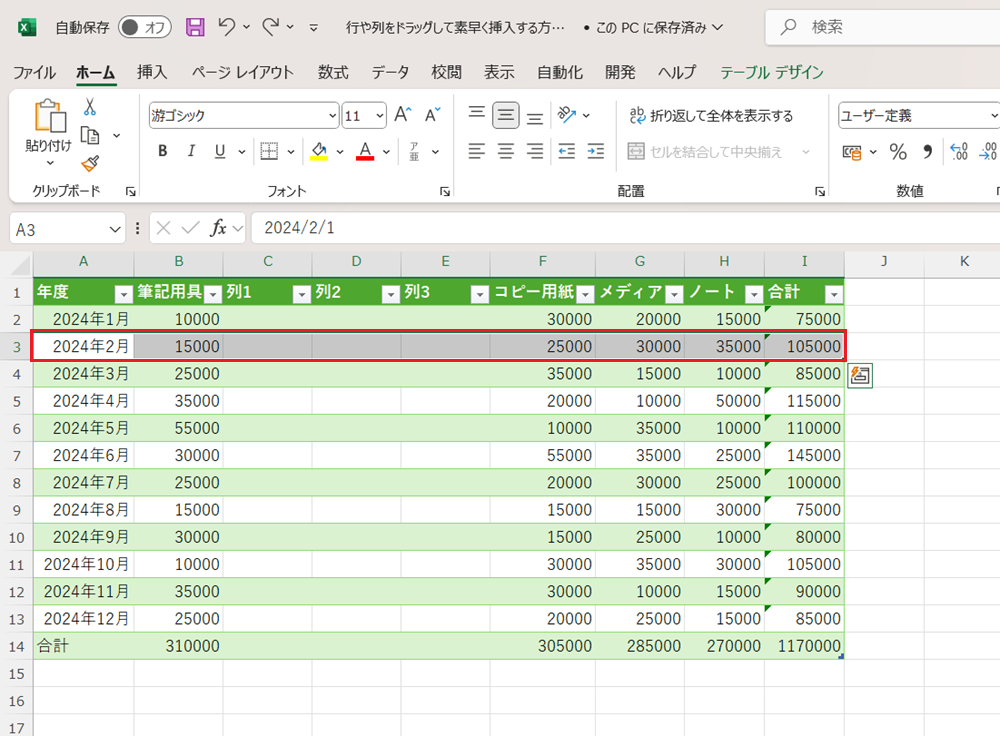The height and width of the screenshot is (736, 1000).
Task: Toggle Italic formatting
Action: coord(191,151)
